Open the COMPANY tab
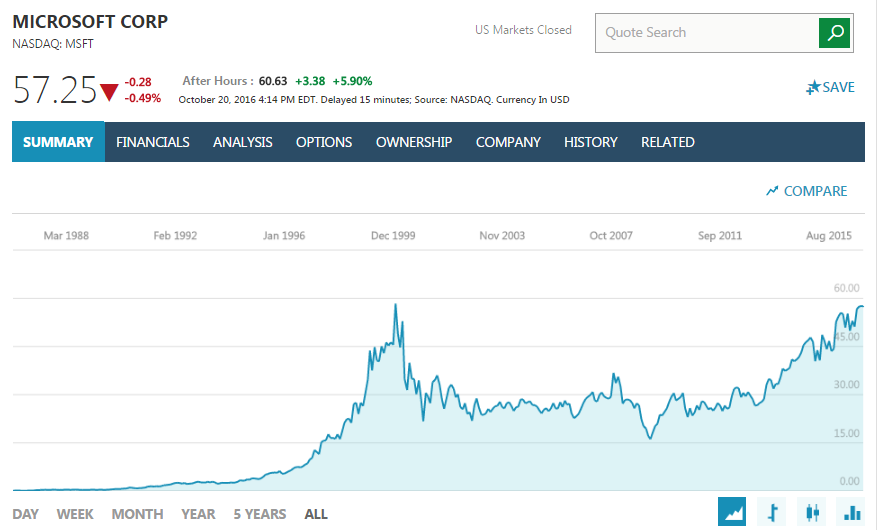 pos(508,142)
